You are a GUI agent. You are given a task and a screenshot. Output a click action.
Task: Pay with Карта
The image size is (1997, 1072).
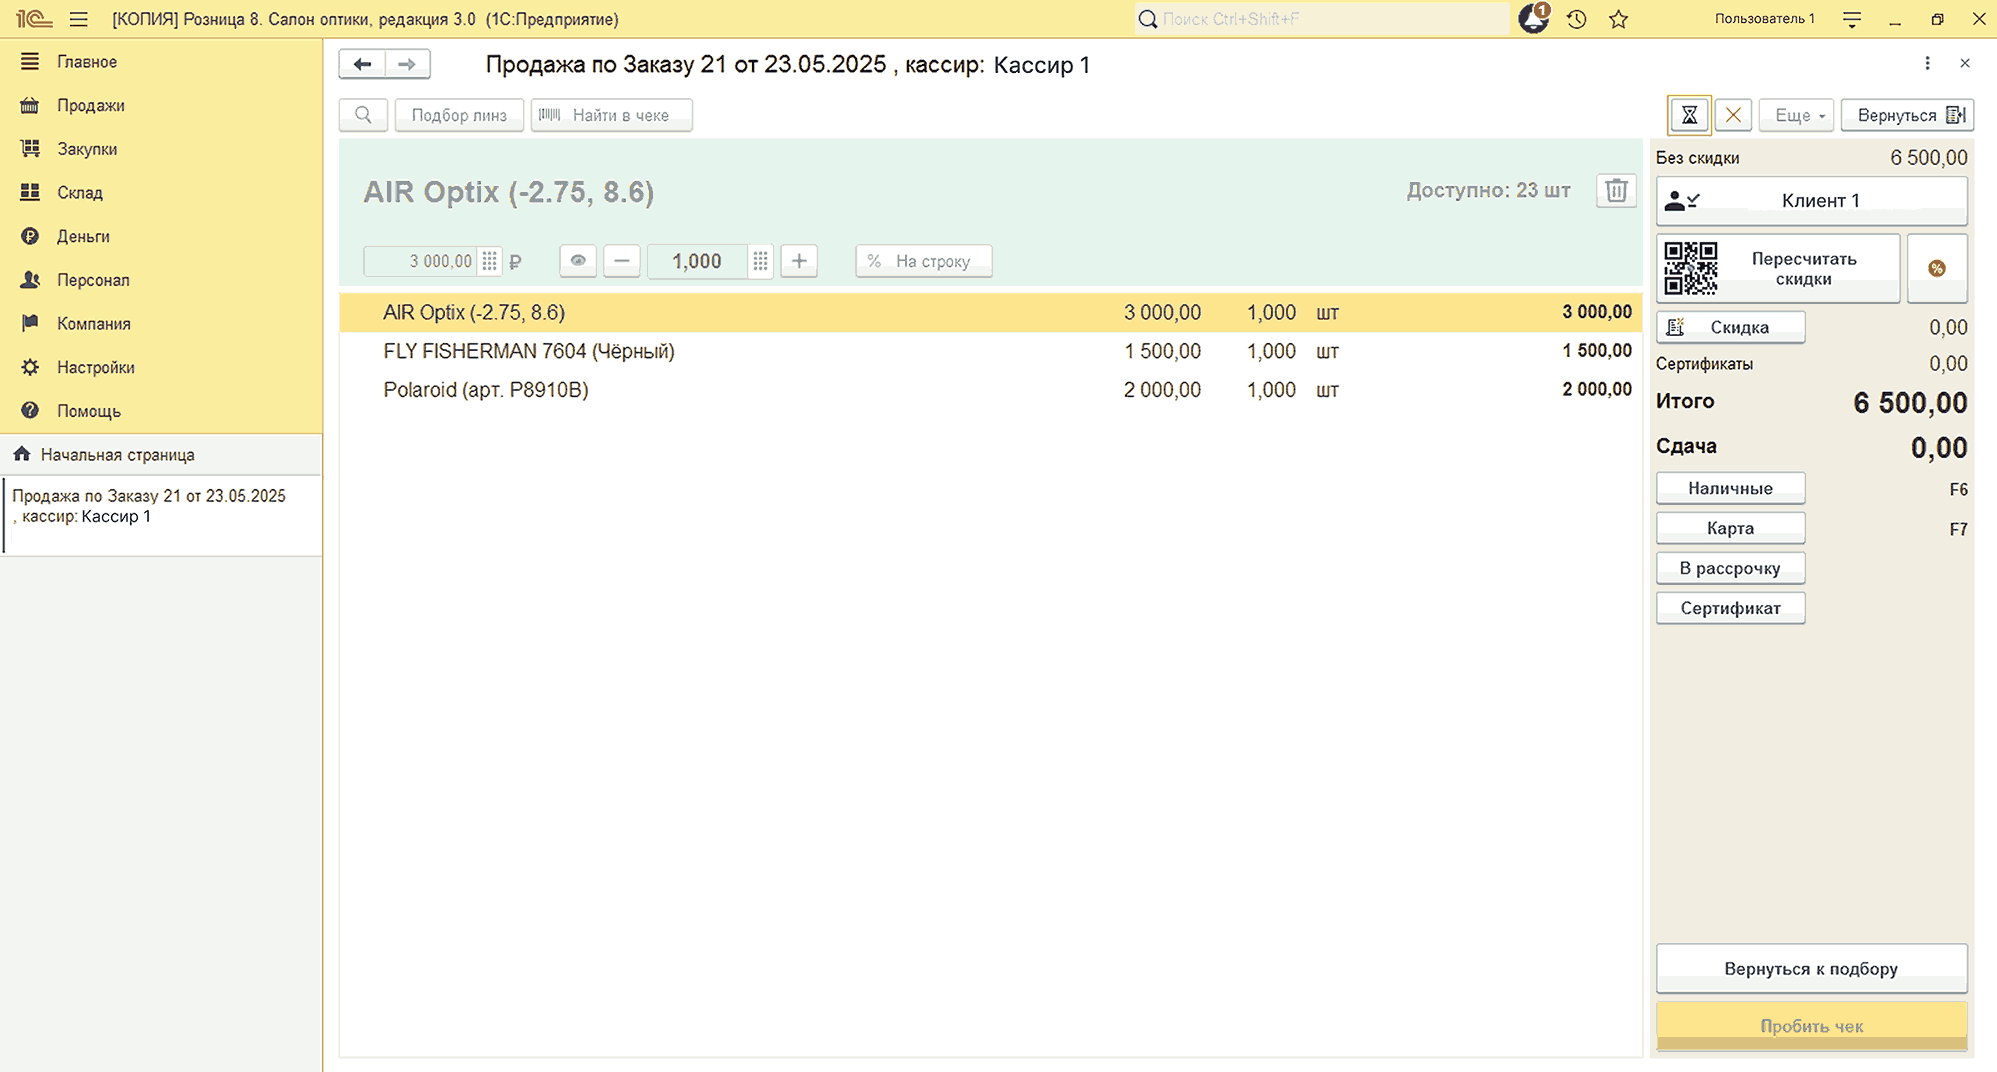pos(1731,528)
